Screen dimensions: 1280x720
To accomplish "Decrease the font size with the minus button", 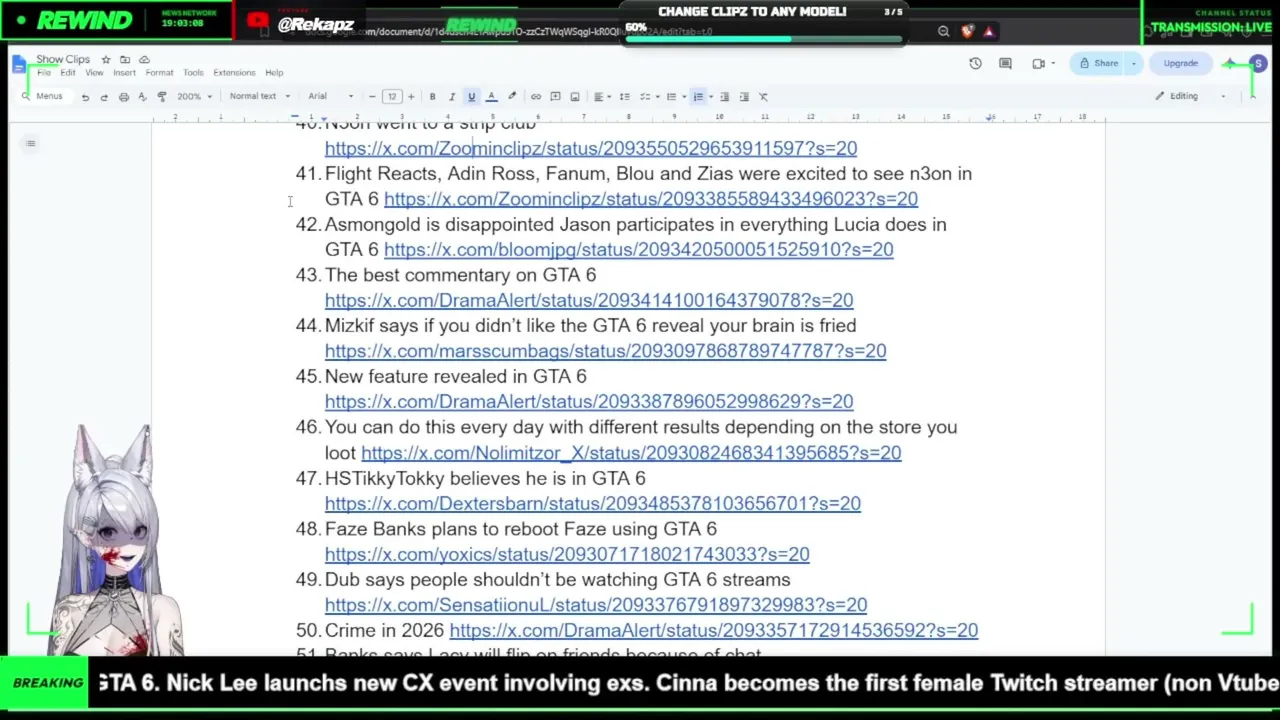I will pos(372,97).
